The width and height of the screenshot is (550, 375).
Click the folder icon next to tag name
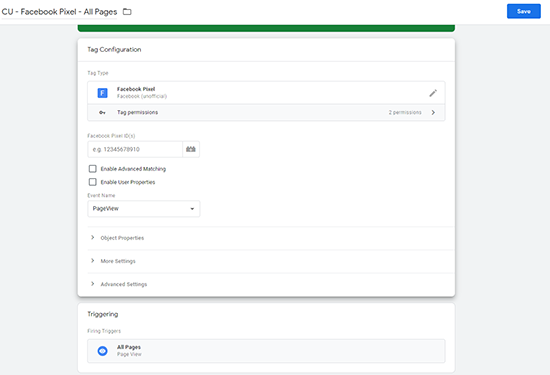click(x=127, y=12)
